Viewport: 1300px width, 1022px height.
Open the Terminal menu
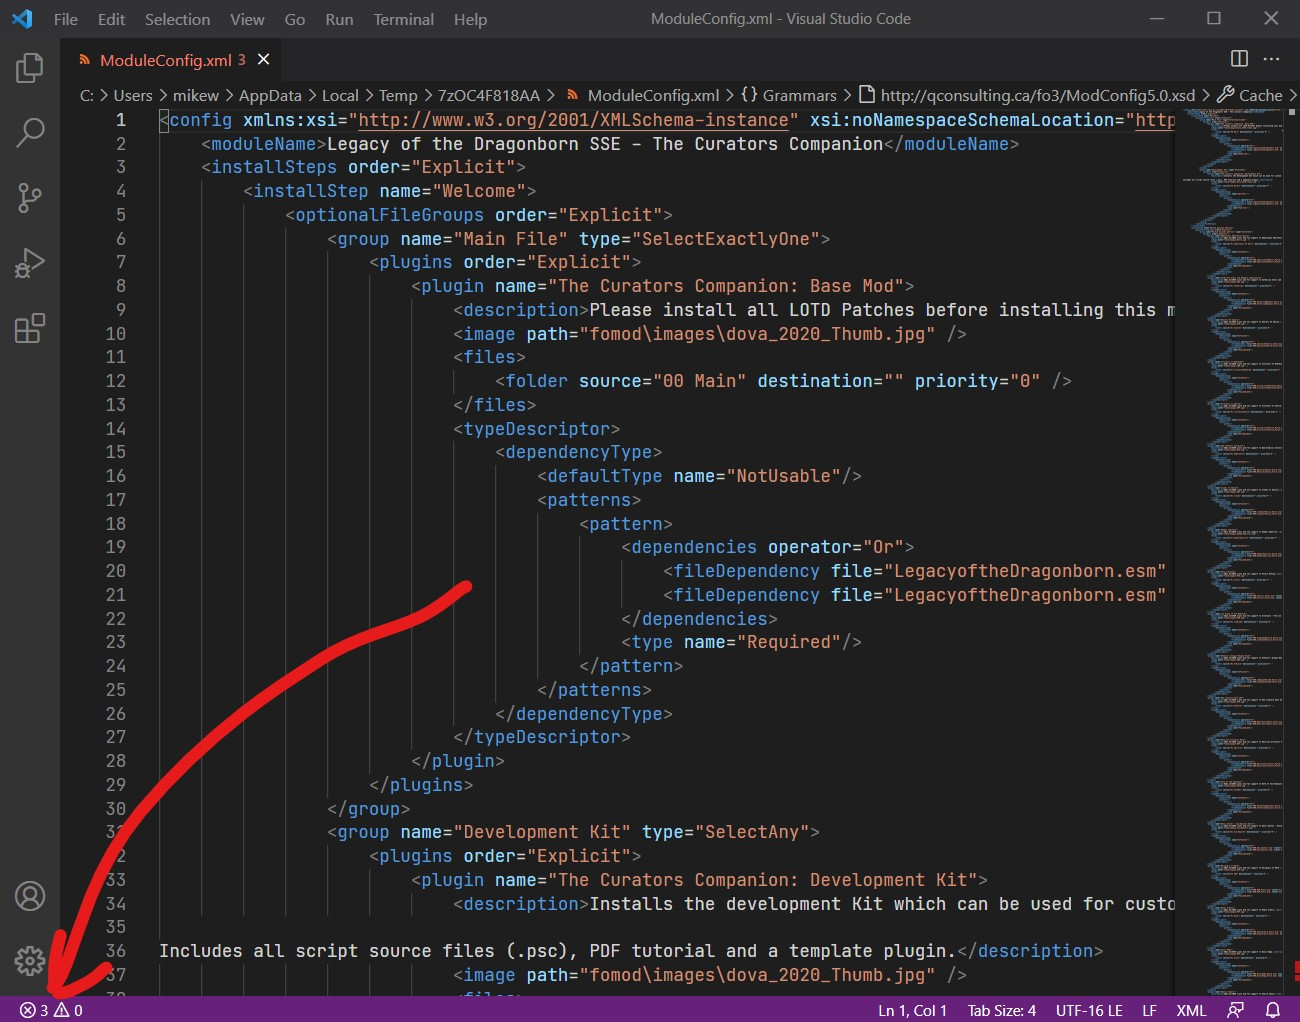click(x=403, y=19)
